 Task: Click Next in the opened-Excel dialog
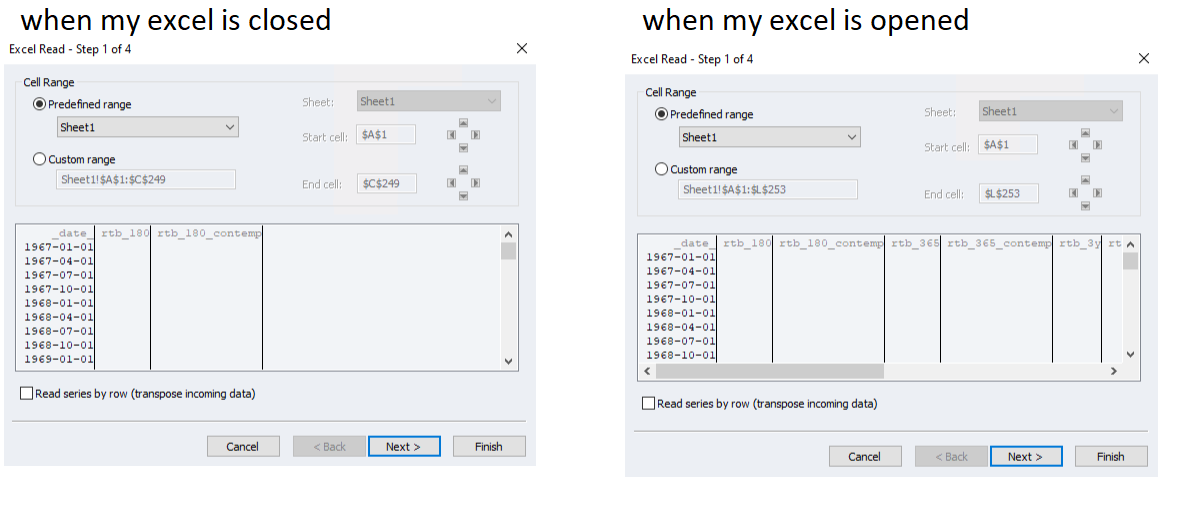click(x=1025, y=456)
